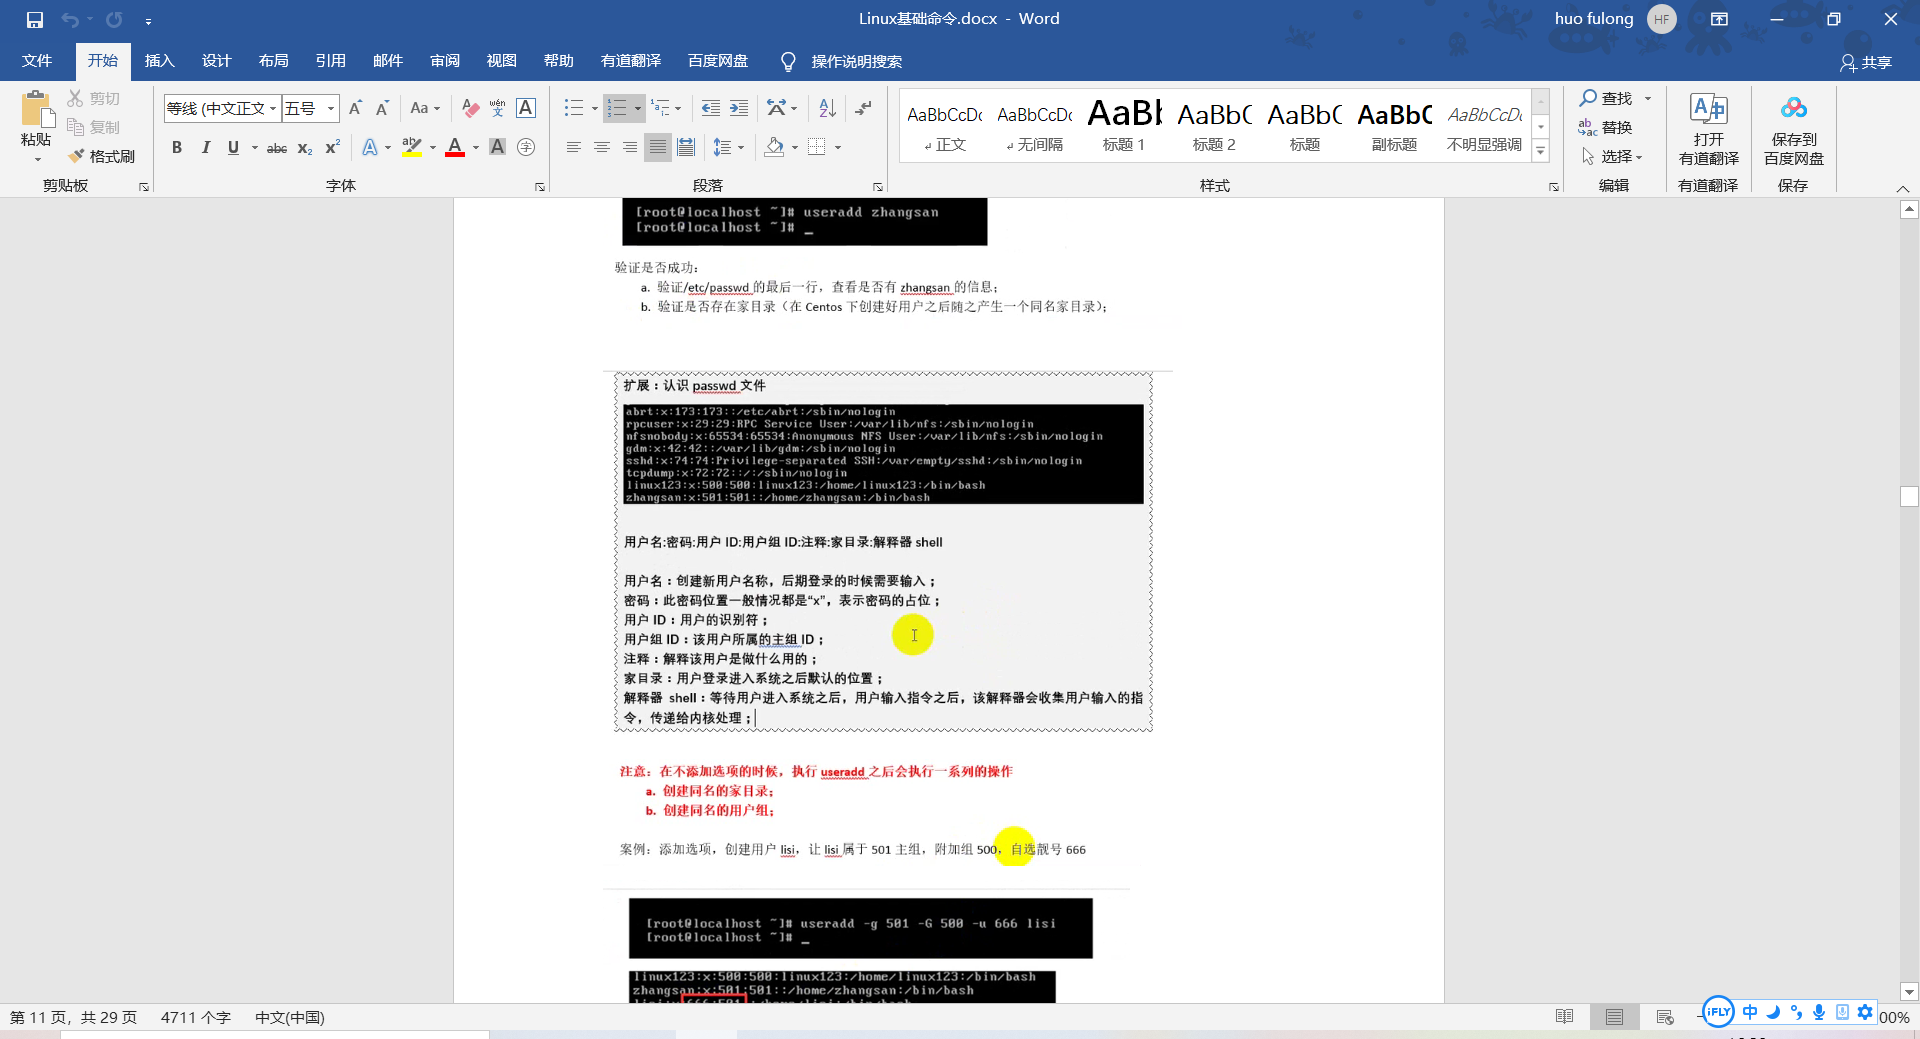Apply the 无间隔 no spacing style
The height and width of the screenshot is (1039, 1920).
1034,125
